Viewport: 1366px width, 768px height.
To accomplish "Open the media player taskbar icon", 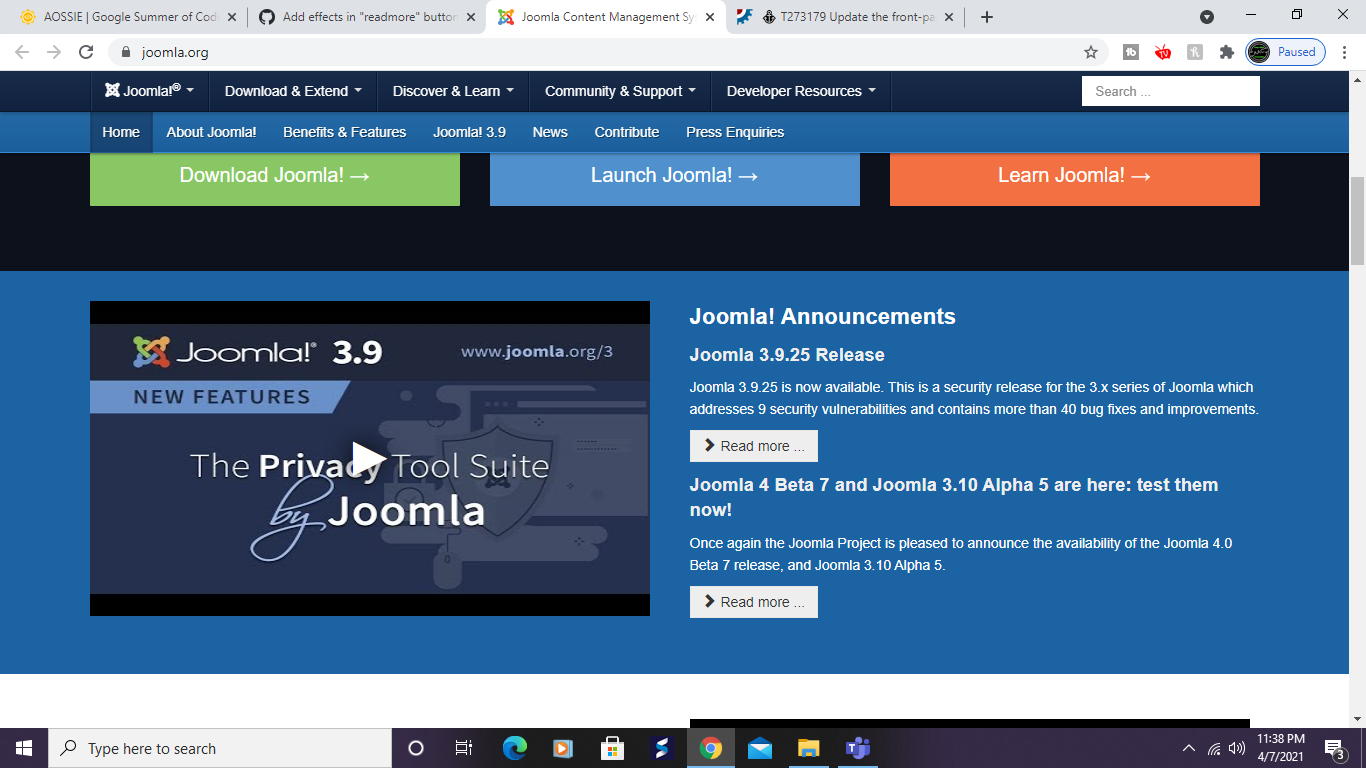I will [x=563, y=748].
